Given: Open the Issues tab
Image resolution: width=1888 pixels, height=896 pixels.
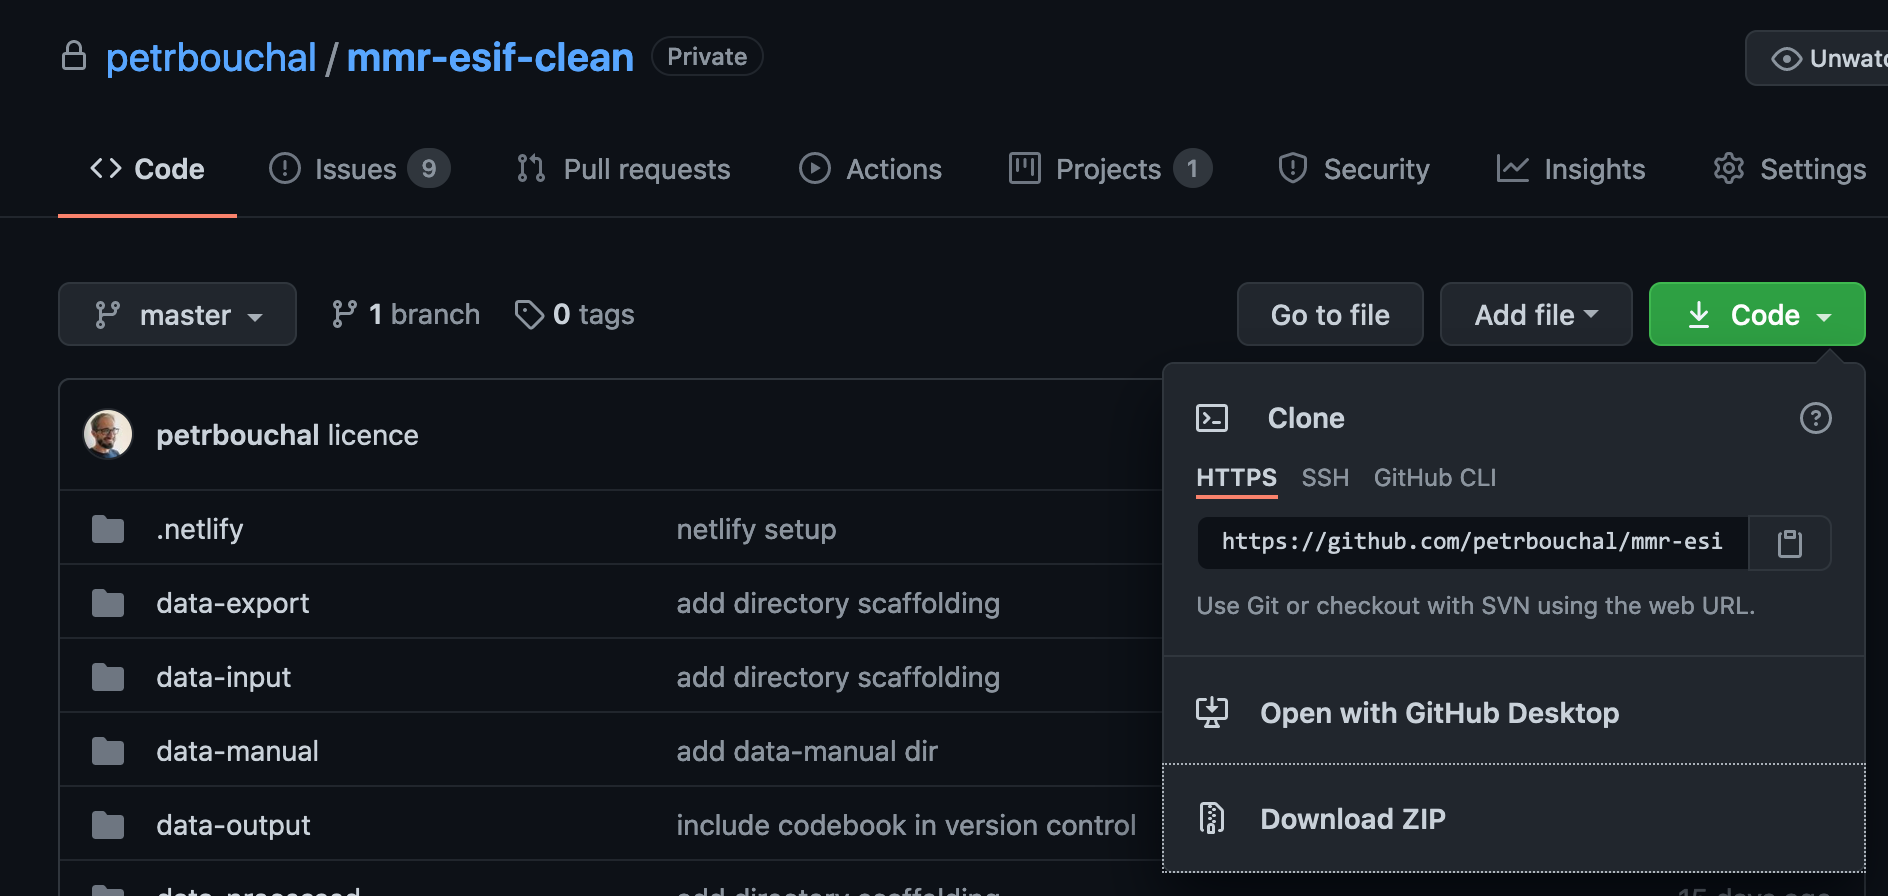Looking at the screenshot, I should (x=359, y=169).
